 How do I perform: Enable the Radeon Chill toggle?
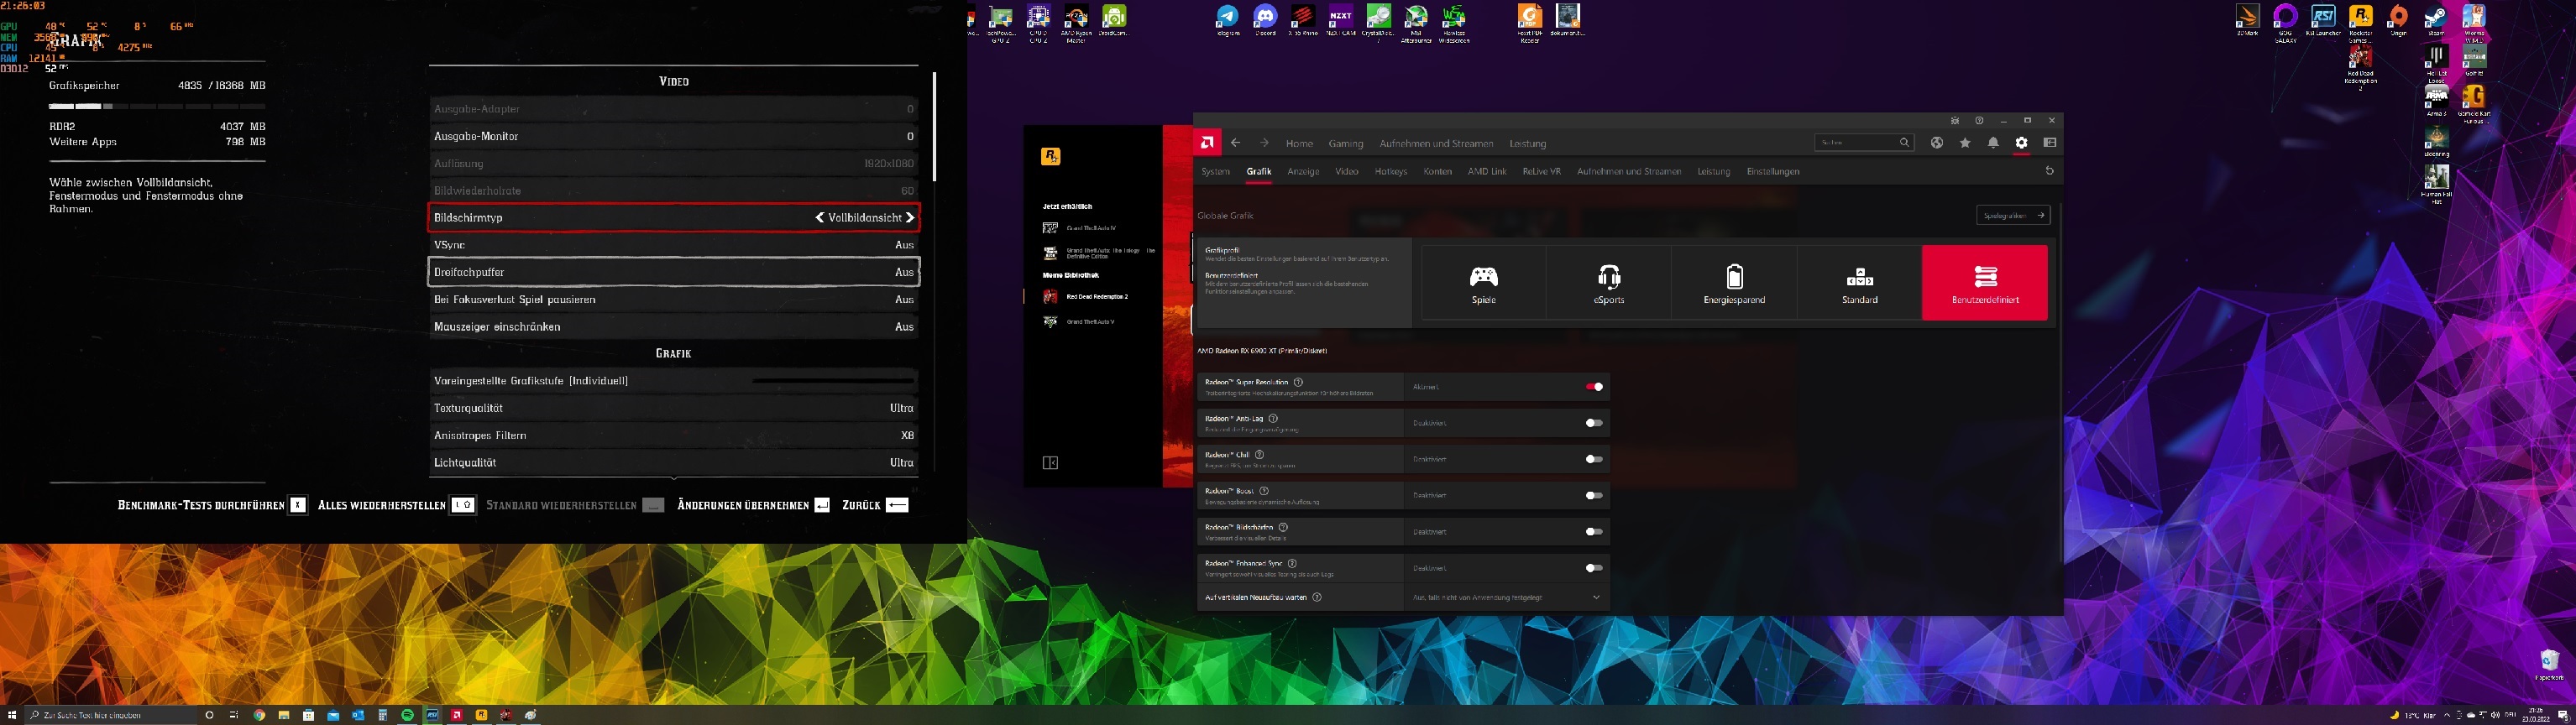pos(1594,459)
